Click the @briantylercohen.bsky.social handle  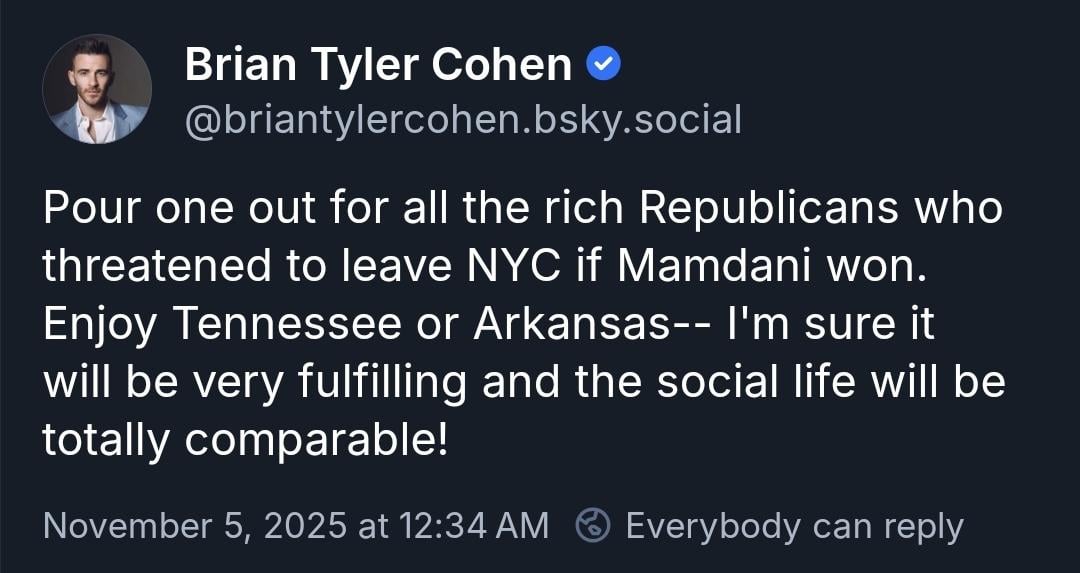click(x=463, y=120)
